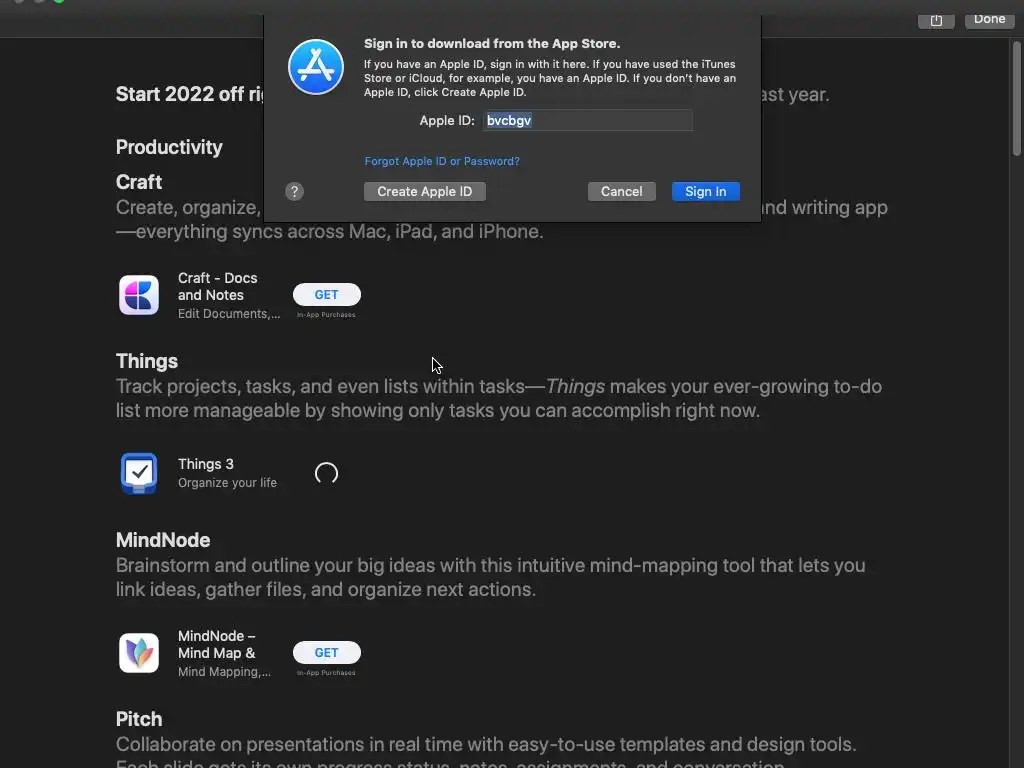Select the Craft - Docs and Notes title

point(217,286)
